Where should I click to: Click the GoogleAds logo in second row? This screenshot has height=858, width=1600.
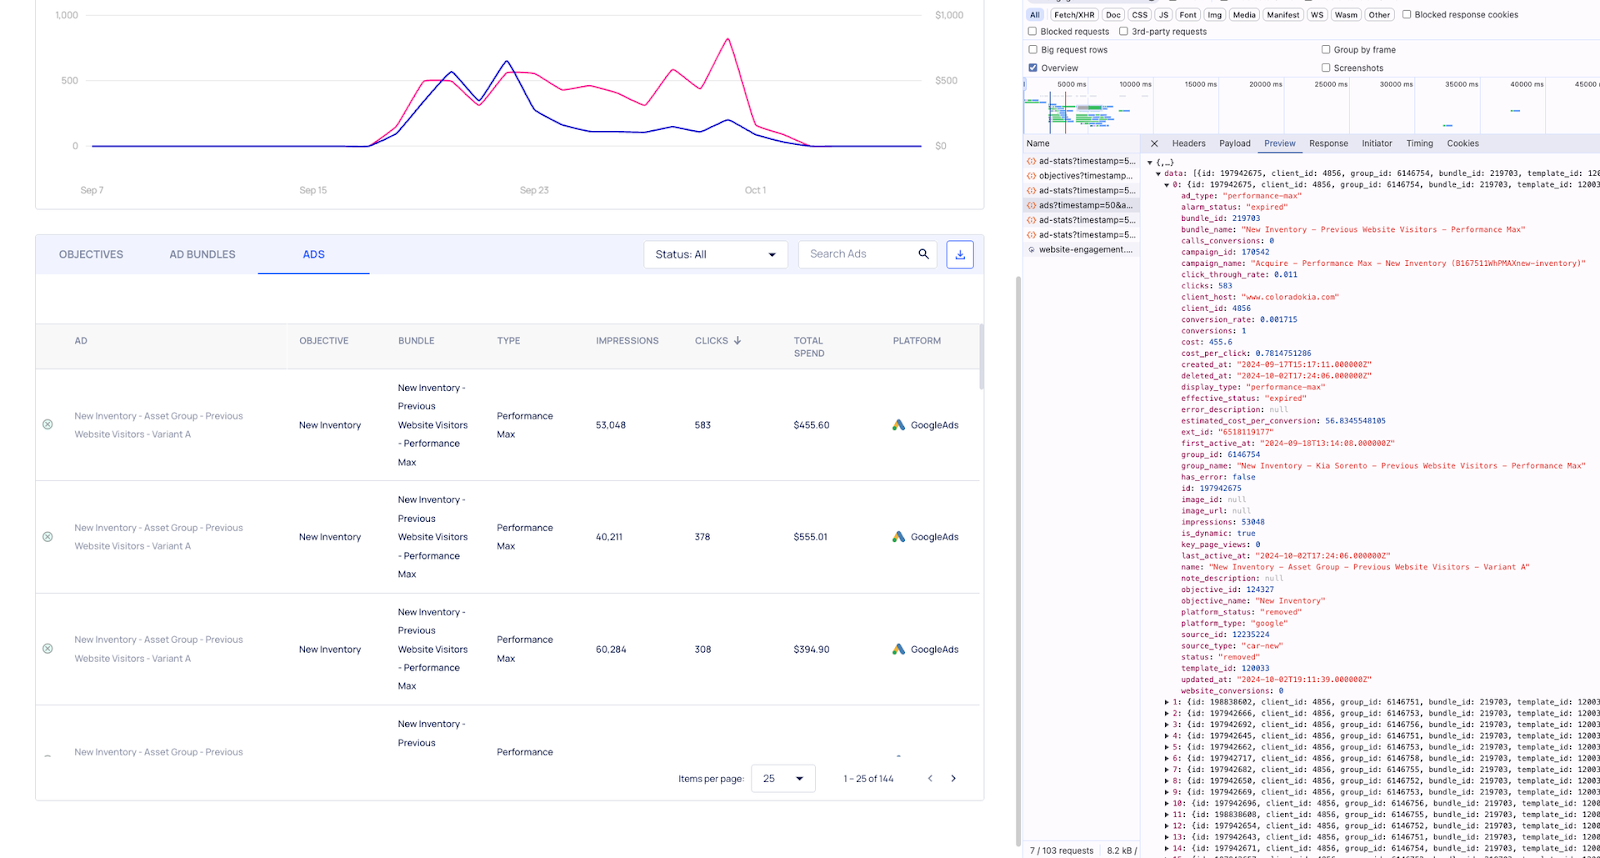click(899, 537)
